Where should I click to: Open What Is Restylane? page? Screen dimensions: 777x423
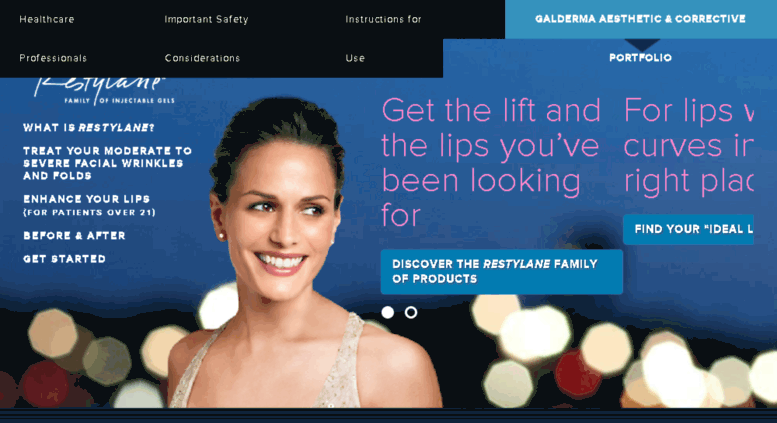89,128
